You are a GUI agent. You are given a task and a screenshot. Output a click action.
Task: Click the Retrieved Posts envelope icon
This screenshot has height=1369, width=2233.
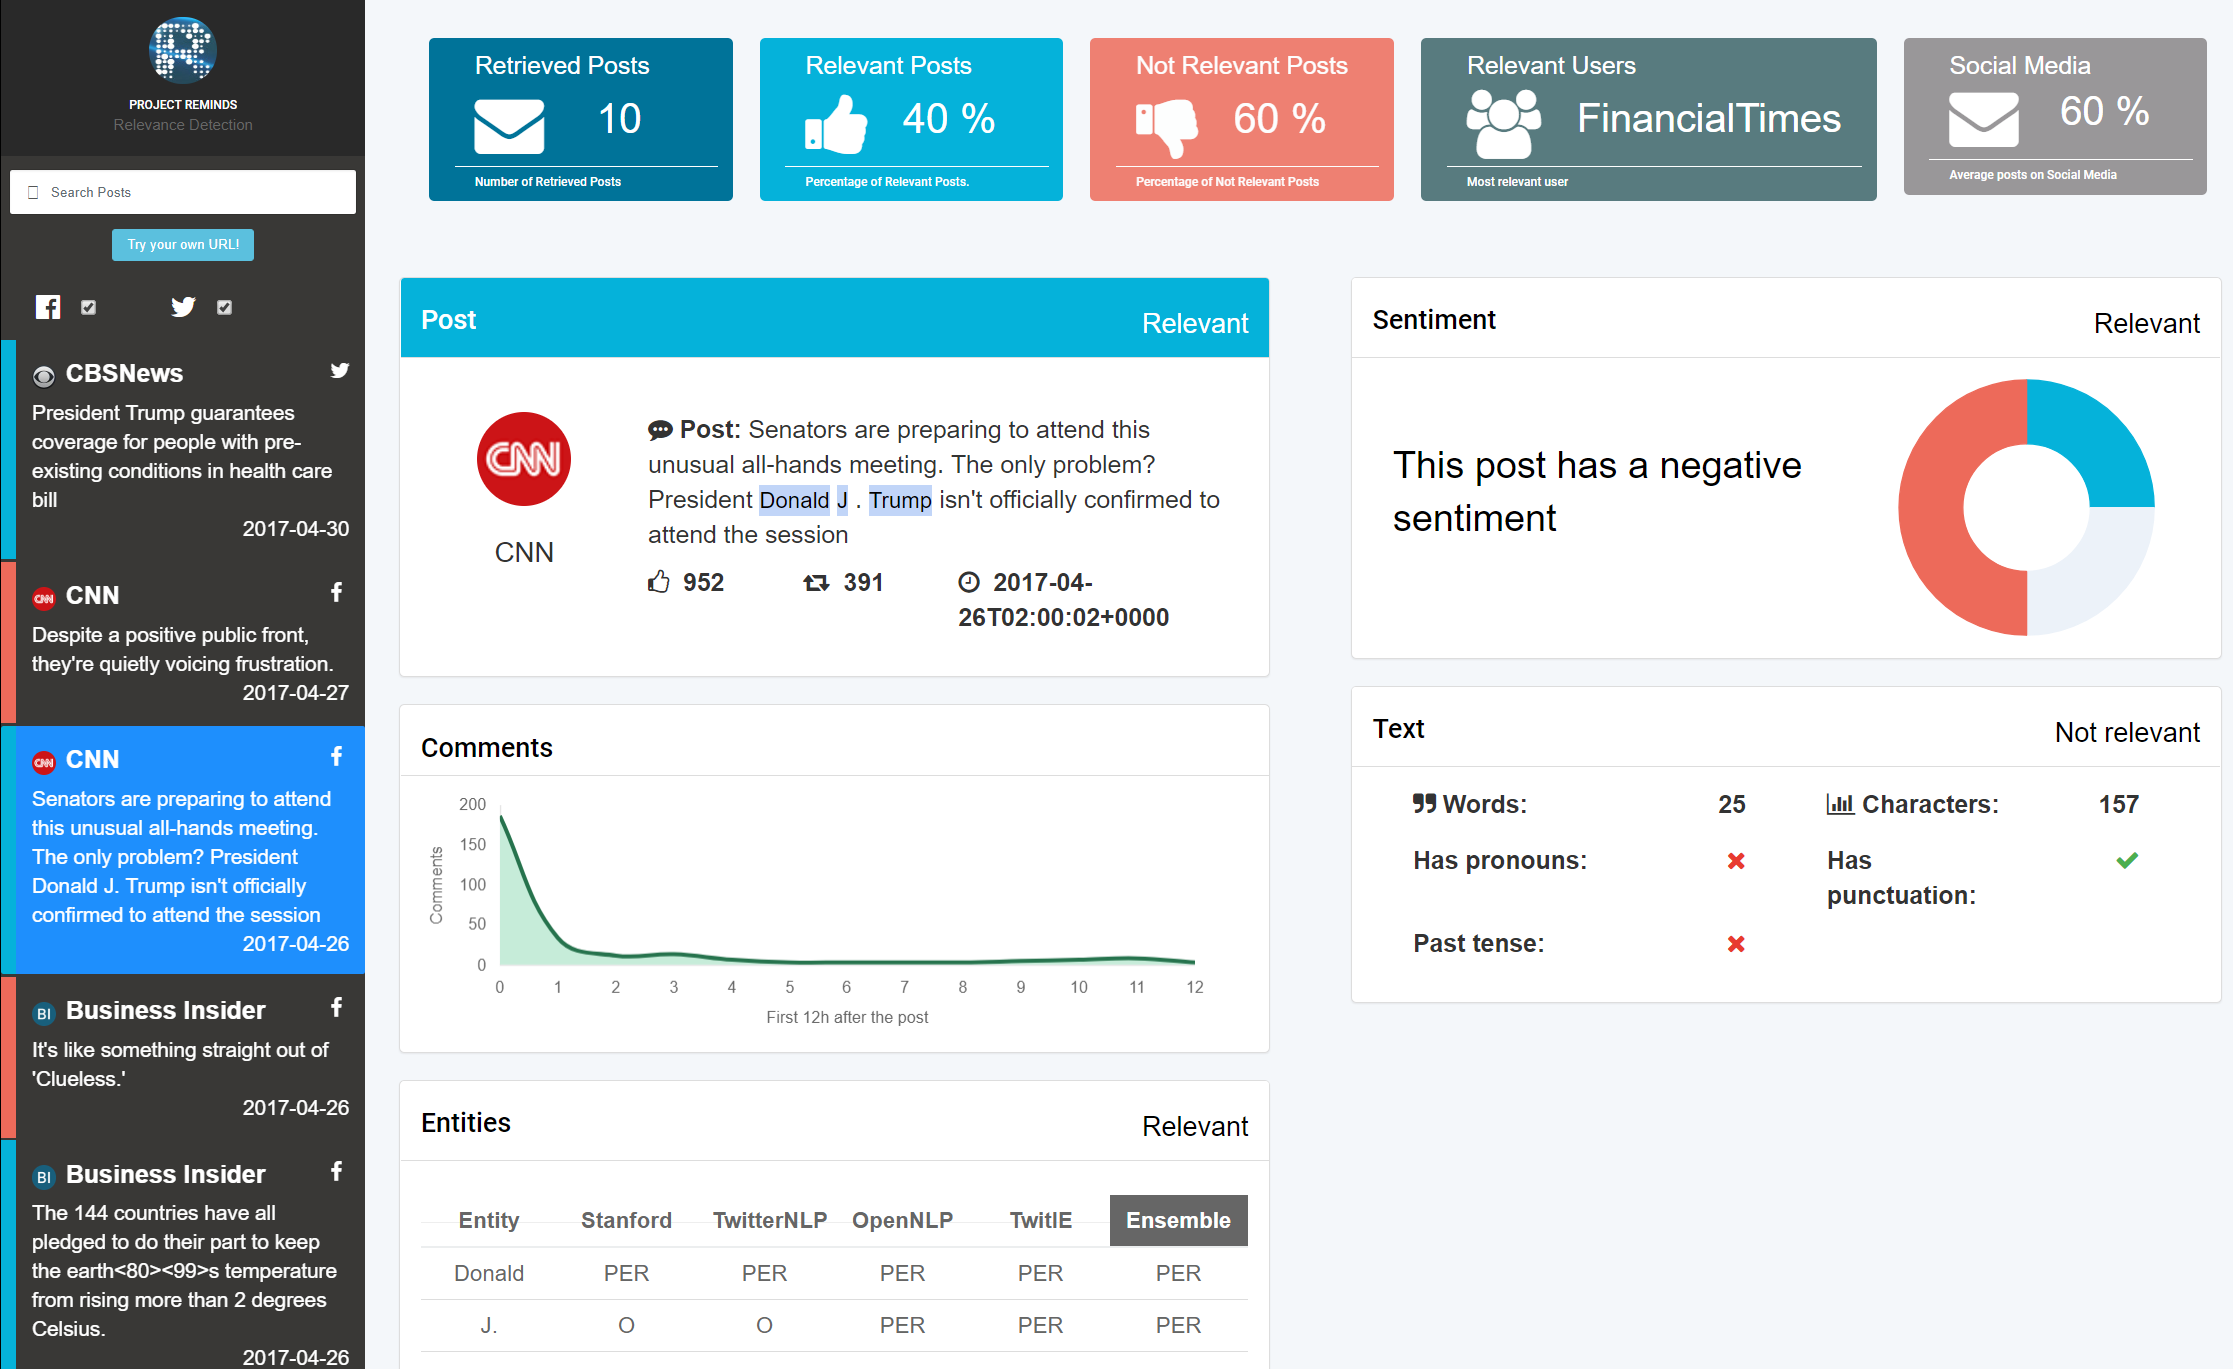tap(509, 125)
